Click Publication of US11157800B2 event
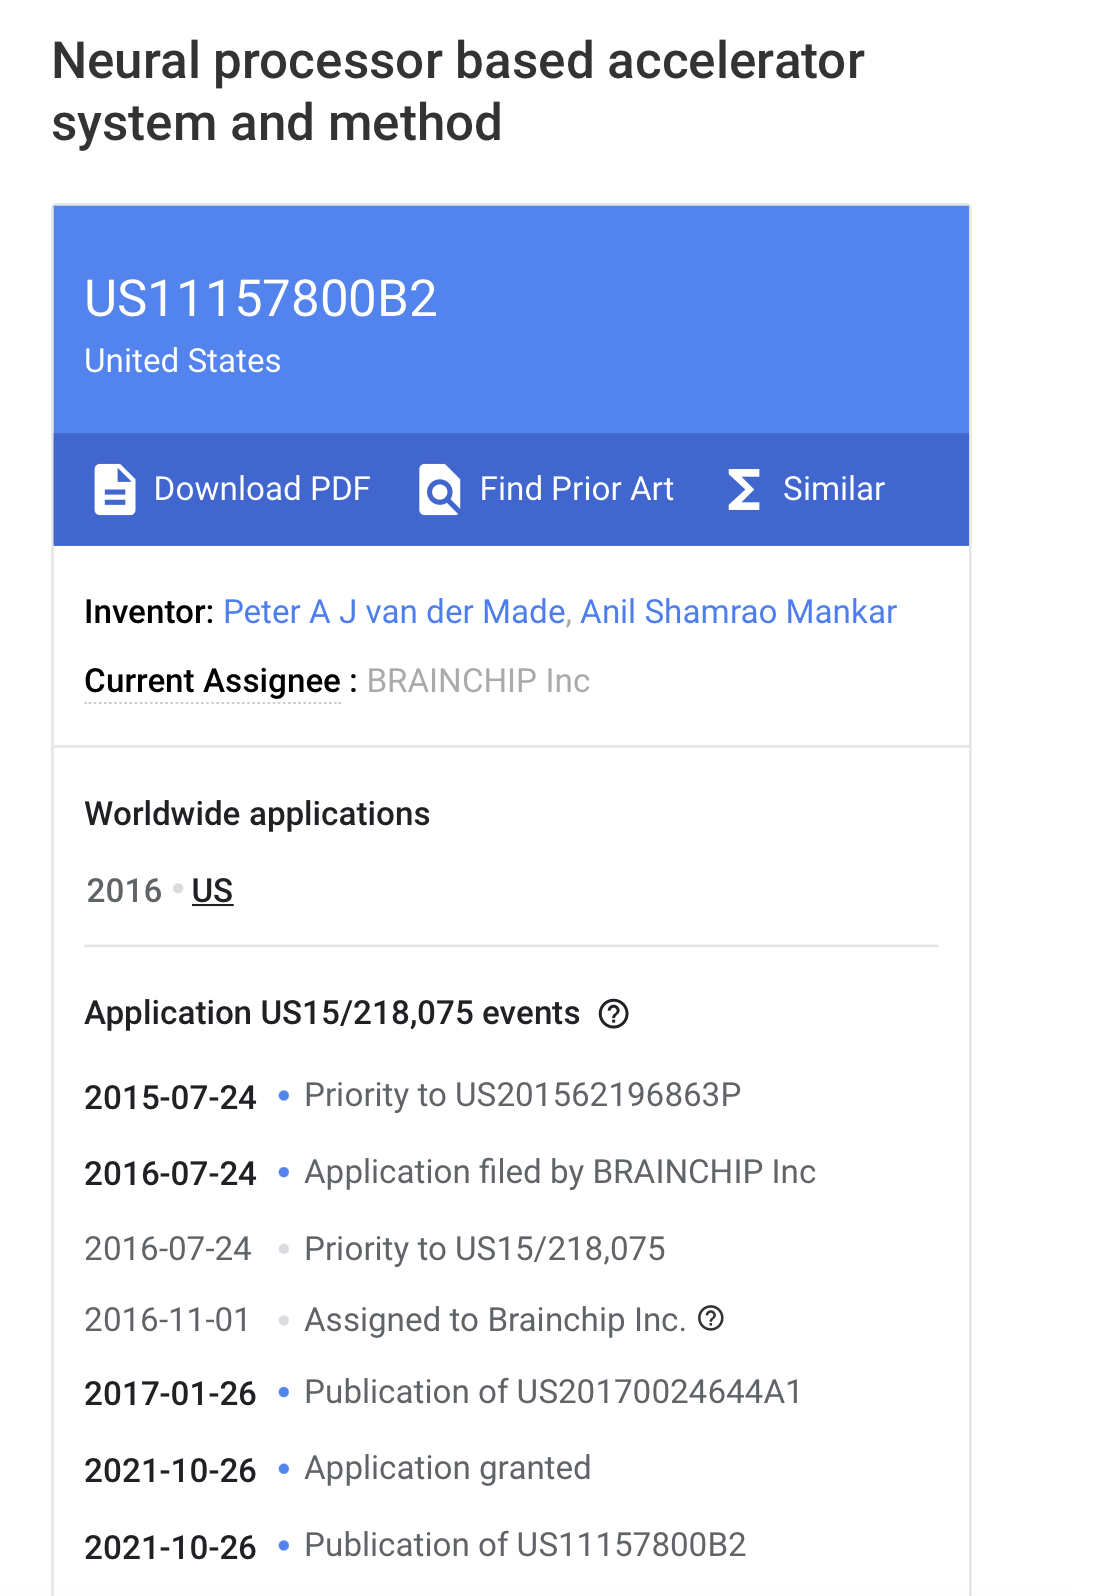This screenshot has width=1117, height=1596. (x=525, y=1545)
